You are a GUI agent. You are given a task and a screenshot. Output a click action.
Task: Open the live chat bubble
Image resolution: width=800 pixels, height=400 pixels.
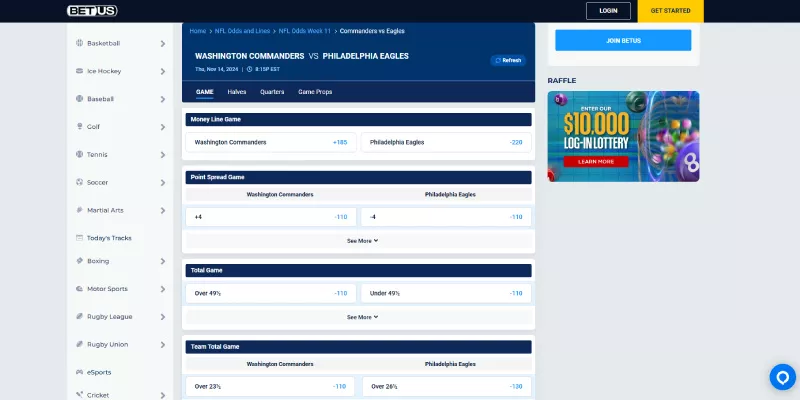[x=783, y=377]
